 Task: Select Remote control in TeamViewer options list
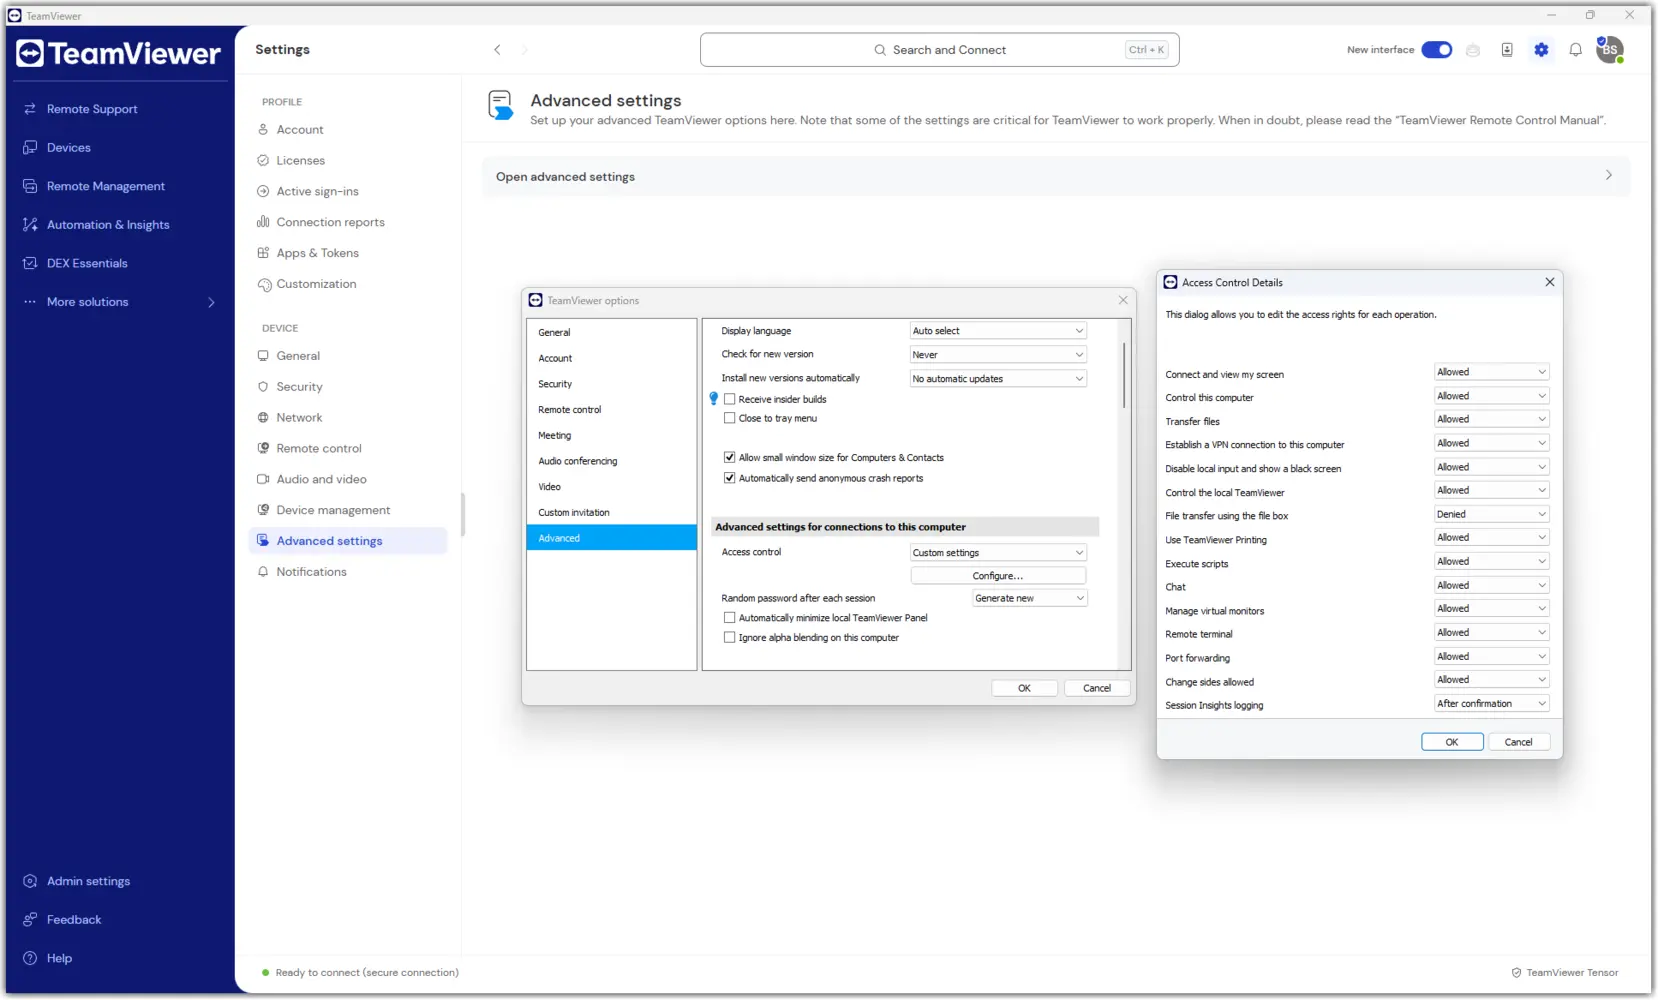click(x=611, y=410)
